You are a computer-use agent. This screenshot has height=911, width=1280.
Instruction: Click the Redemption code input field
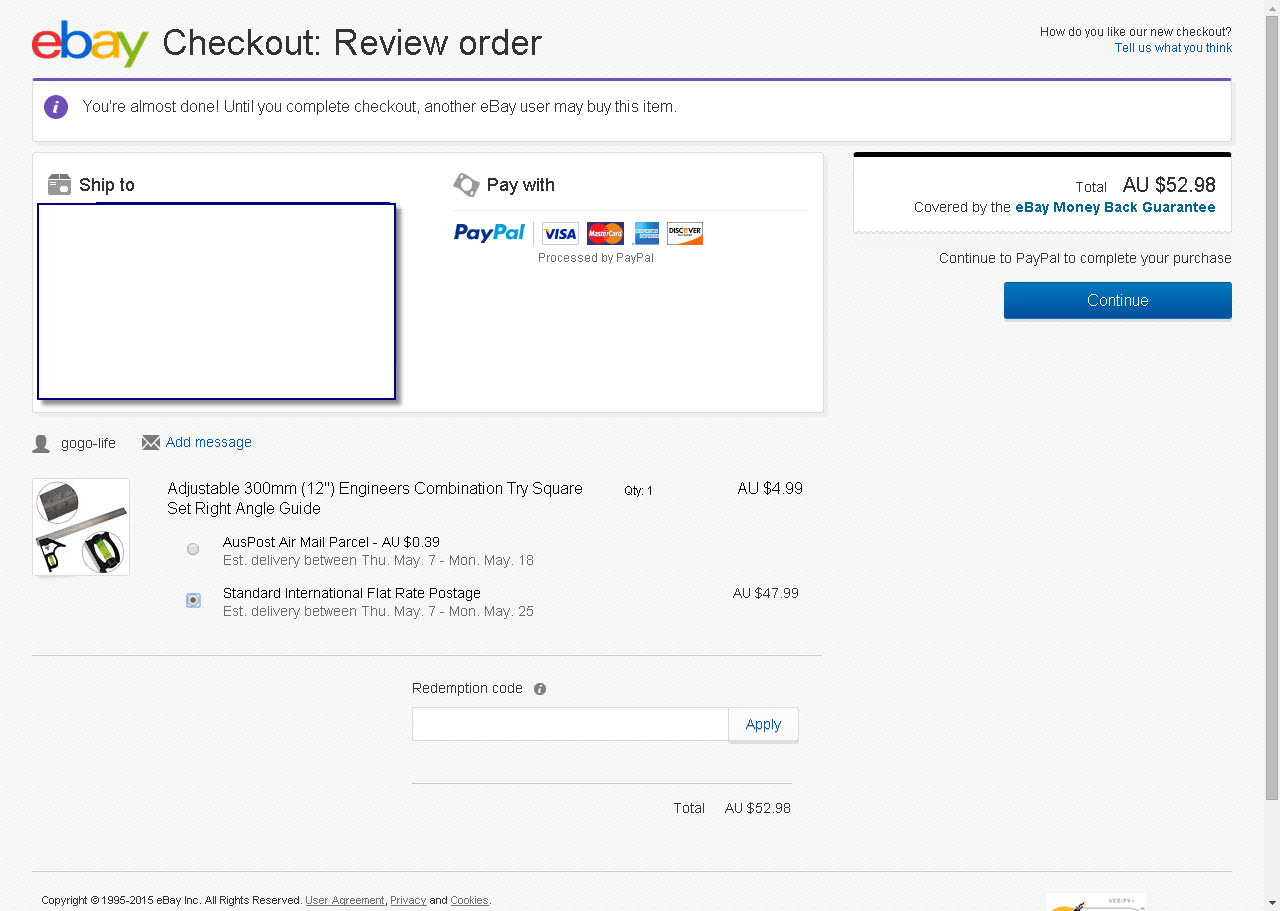pyautogui.click(x=570, y=725)
